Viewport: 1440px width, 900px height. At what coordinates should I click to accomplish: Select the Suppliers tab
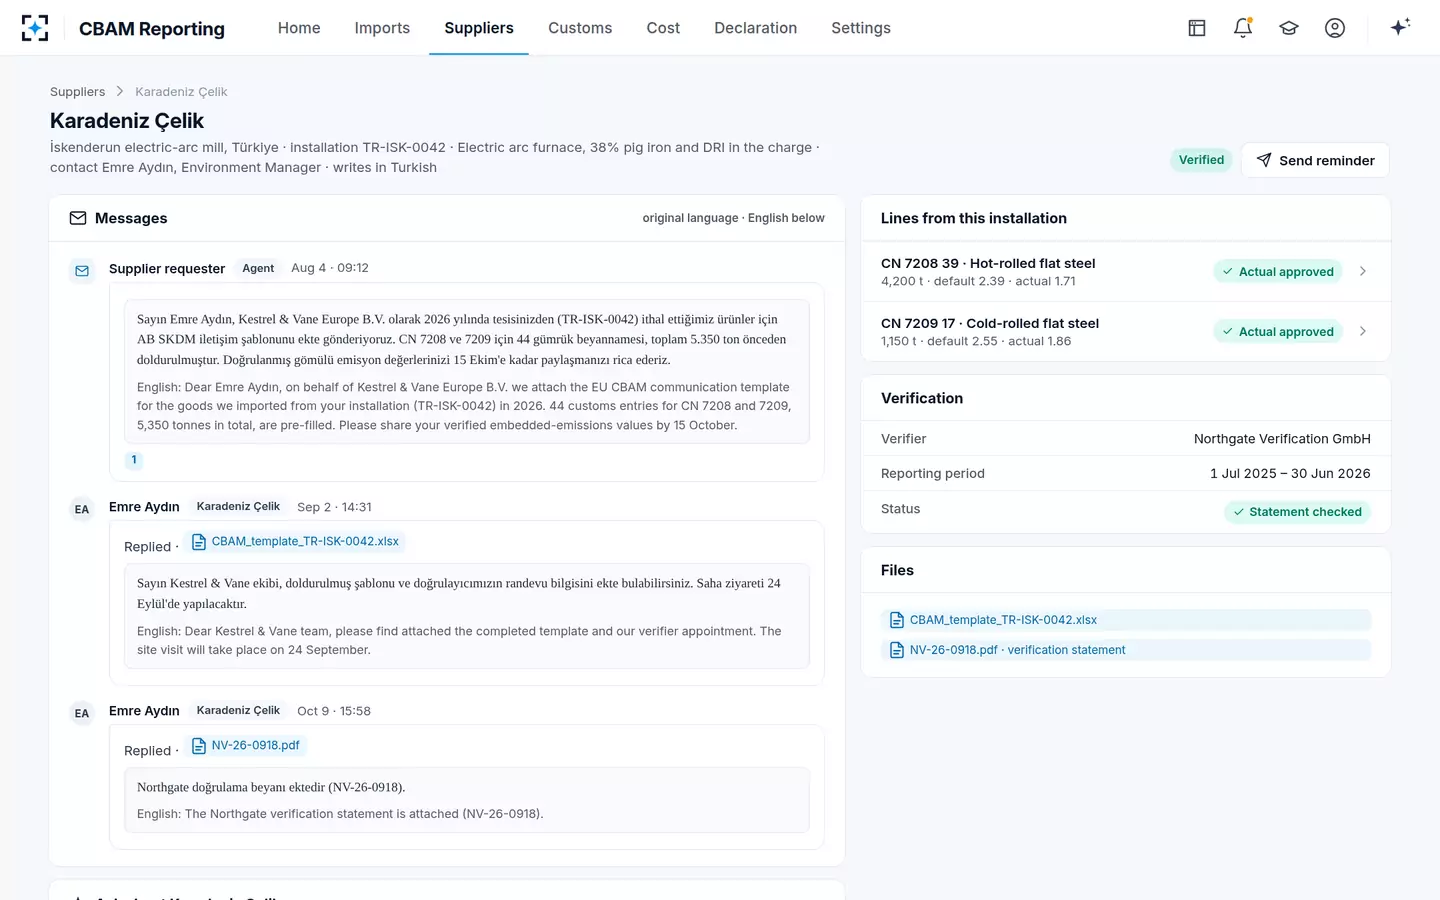pyautogui.click(x=479, y=28)
